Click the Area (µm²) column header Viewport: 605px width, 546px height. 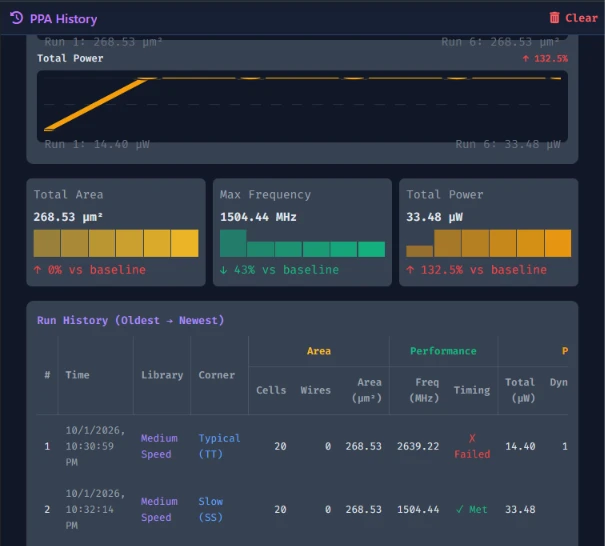coord(367,390)
